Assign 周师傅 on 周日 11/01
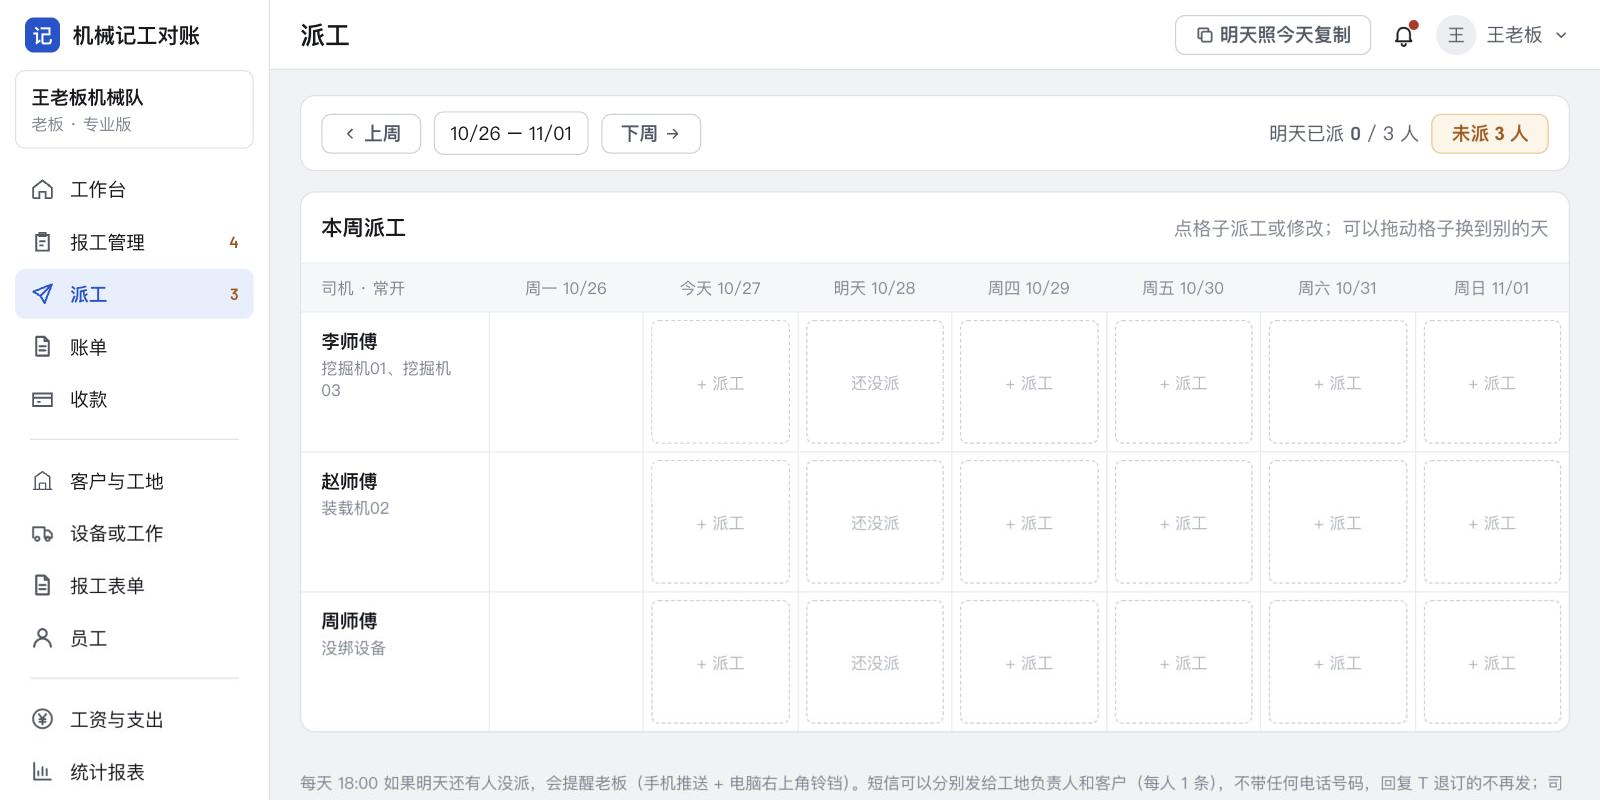 1492,663
